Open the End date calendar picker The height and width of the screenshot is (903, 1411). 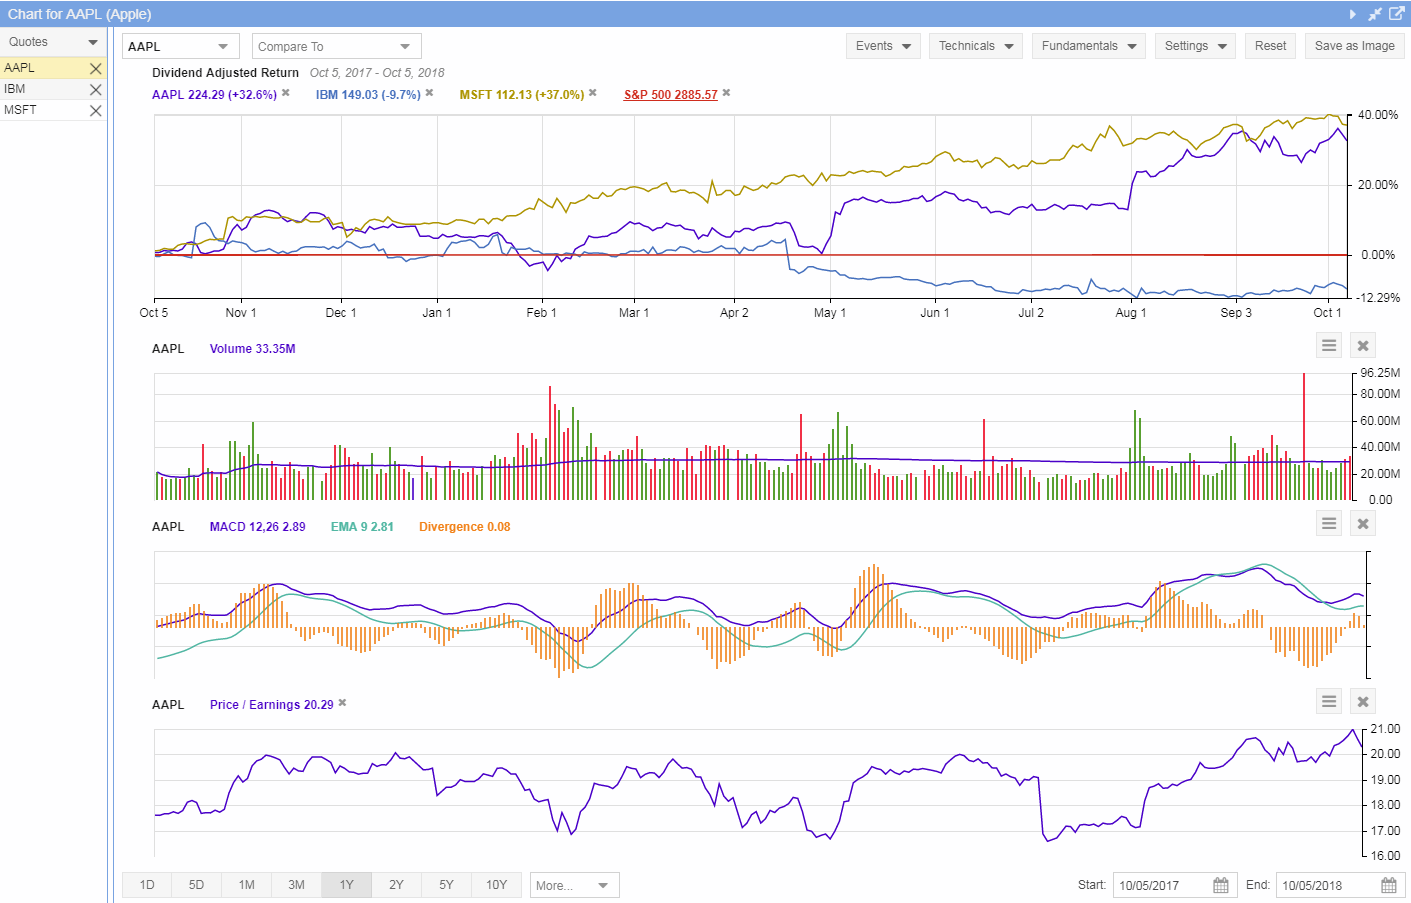pos(1389,885)
